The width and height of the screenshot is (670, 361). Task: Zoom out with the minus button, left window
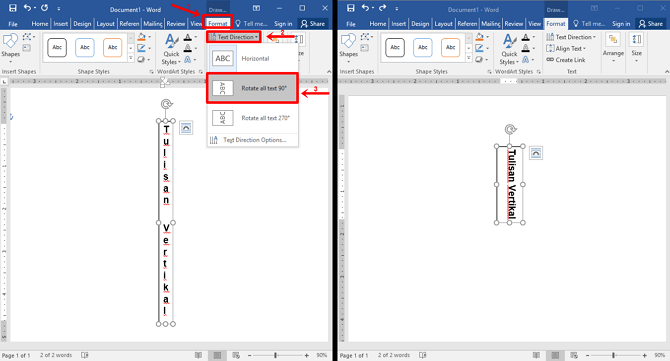[250, 355]
